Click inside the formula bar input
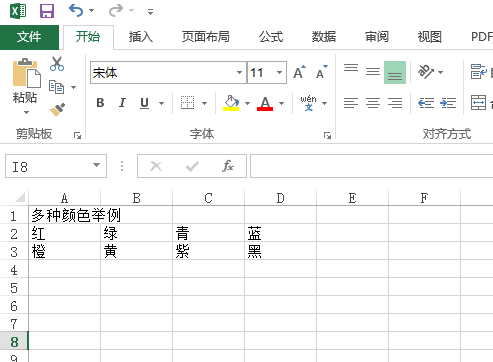 (x=371, y=166)
